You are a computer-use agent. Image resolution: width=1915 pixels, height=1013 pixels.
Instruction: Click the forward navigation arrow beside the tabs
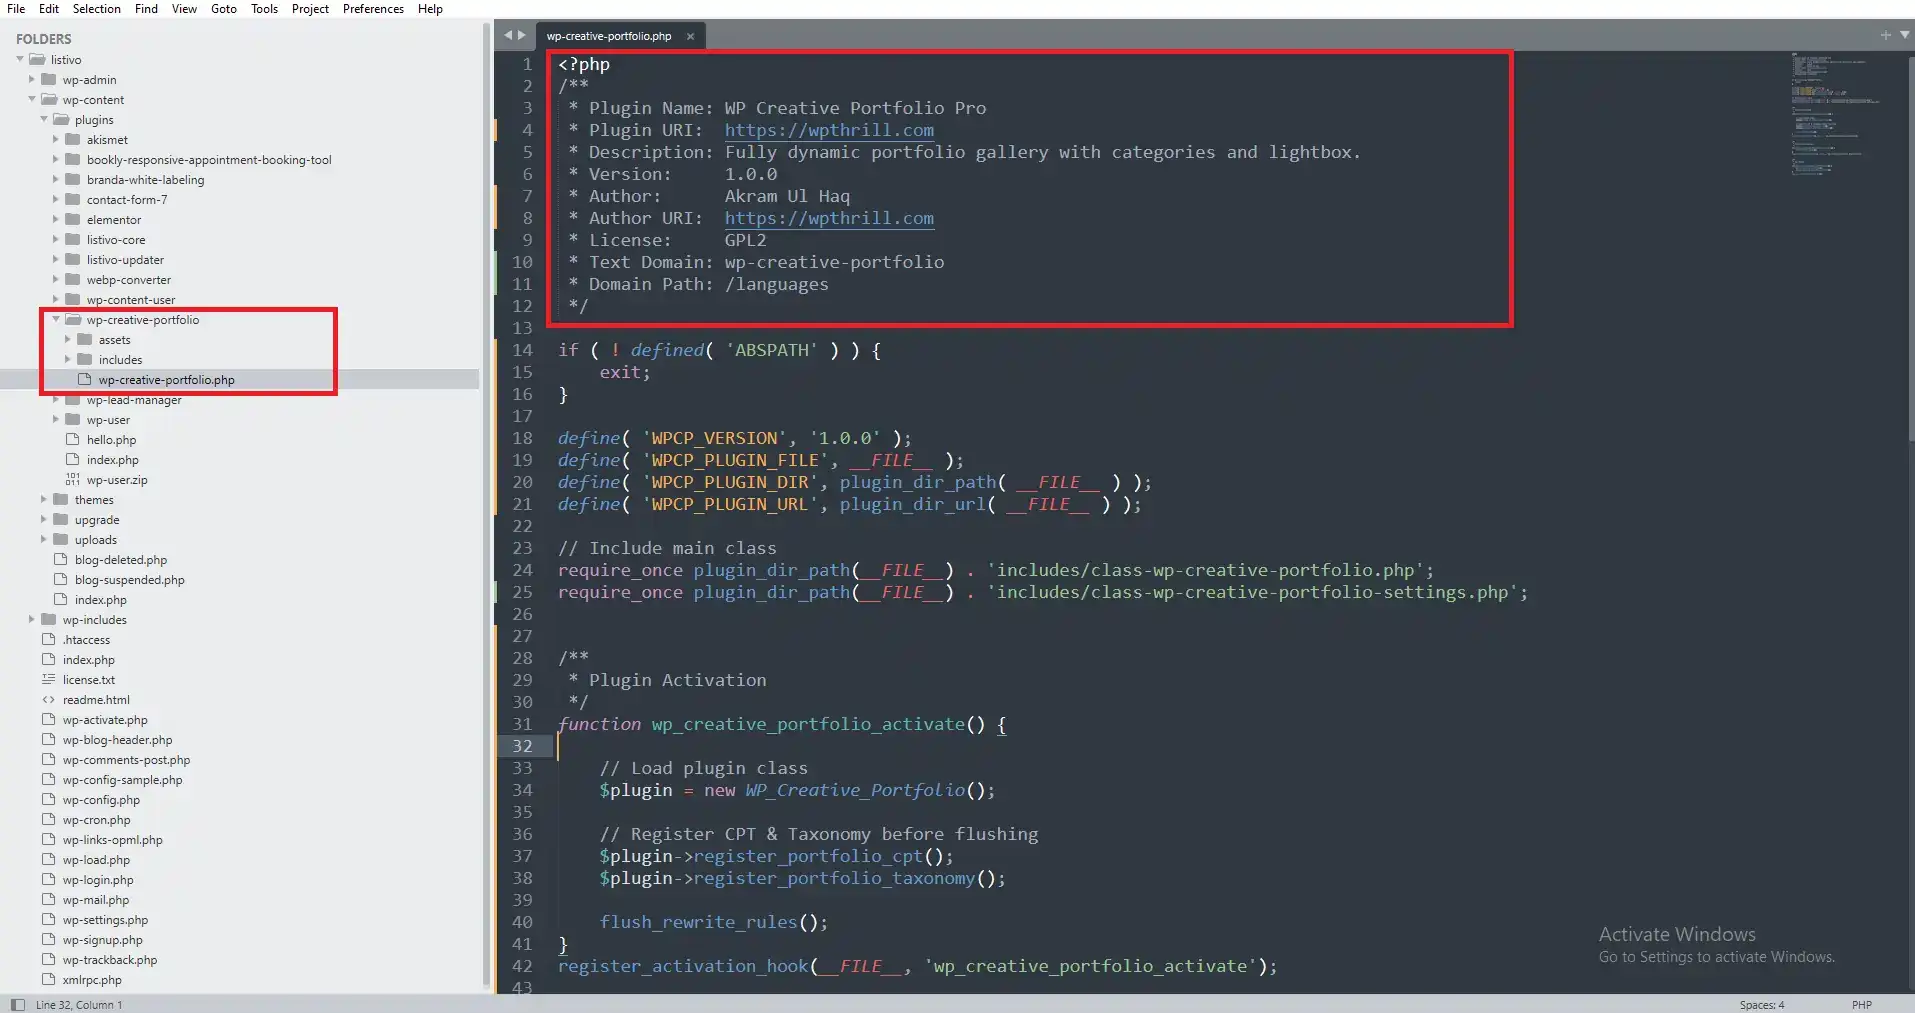tap(524, 35)
